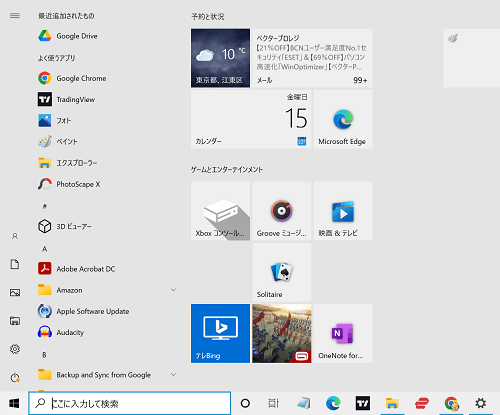Open the Groove ミュージック tile
The image size is (500, 415).
click(282, 211)
